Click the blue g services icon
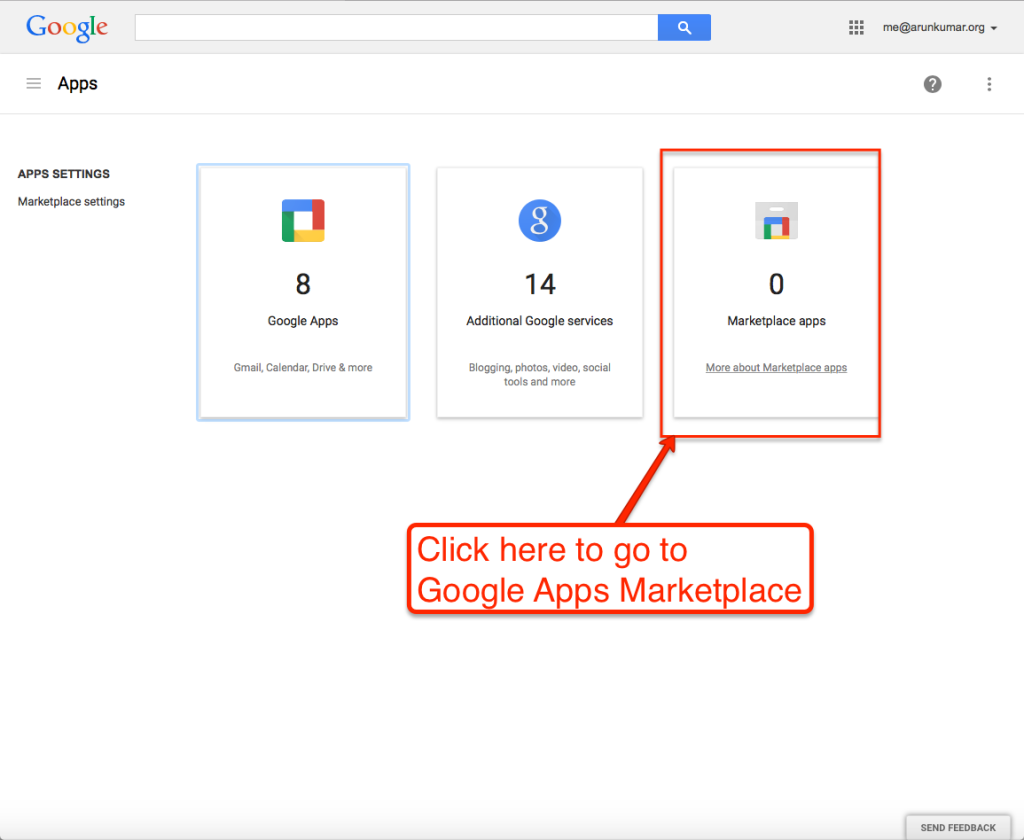Screen dimensions: 1024x840 pos(539,221)
